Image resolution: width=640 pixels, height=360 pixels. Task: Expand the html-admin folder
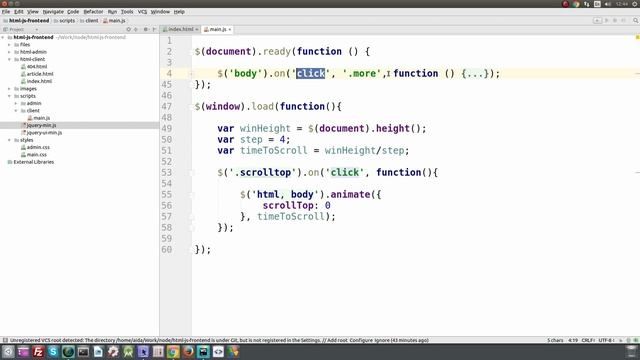pos(9,52)
